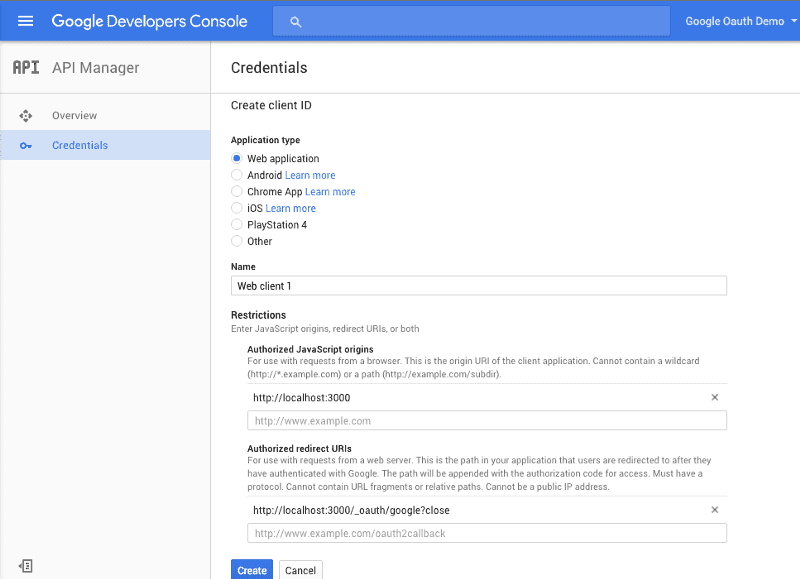The width and height of the screenshot is (800, 579).
Task: Remove the localhost oauth redirect URI
Action: [714, 510]
